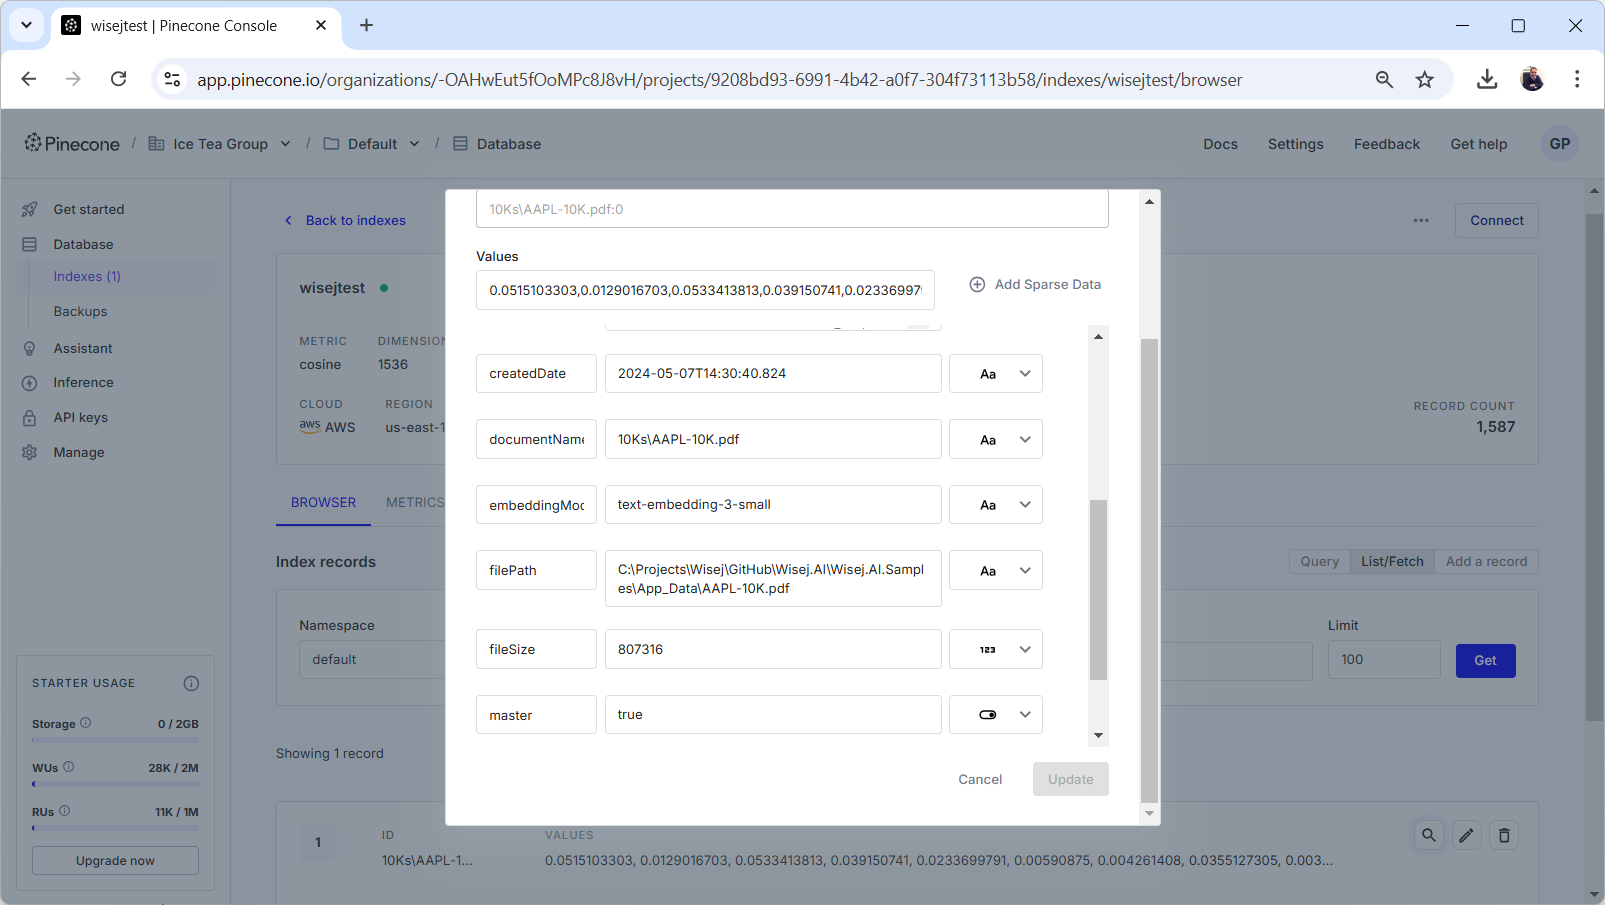Click the API keys lock icon
This screenshot has height=905, width=1605.
click(30, 418)
